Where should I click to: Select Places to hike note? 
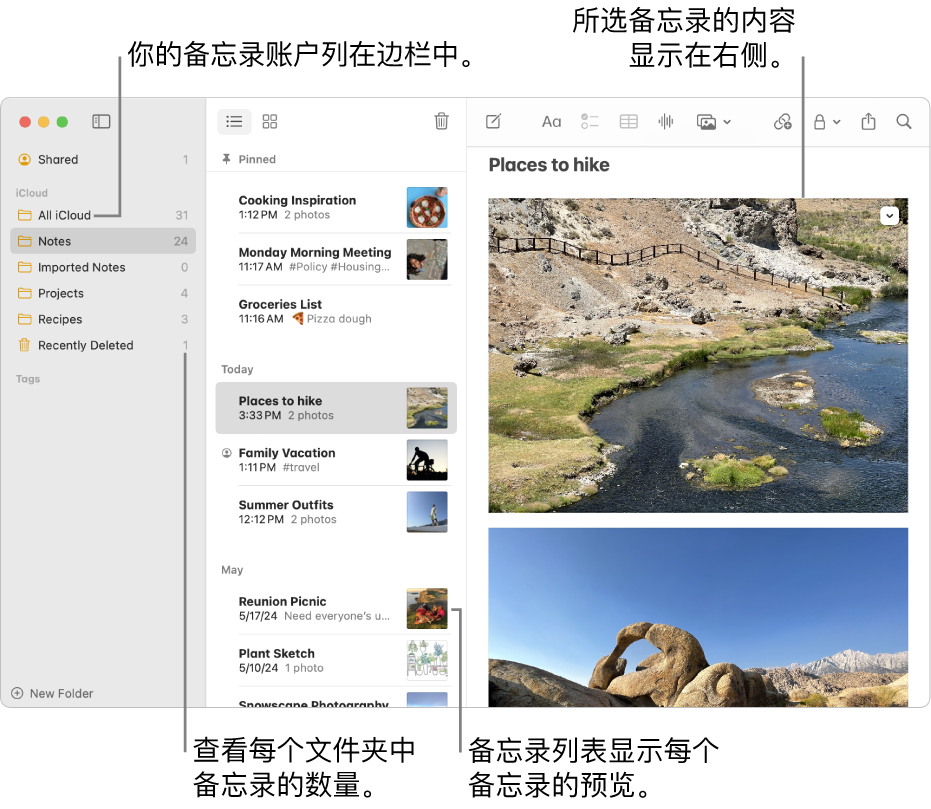tap(336, 408)
